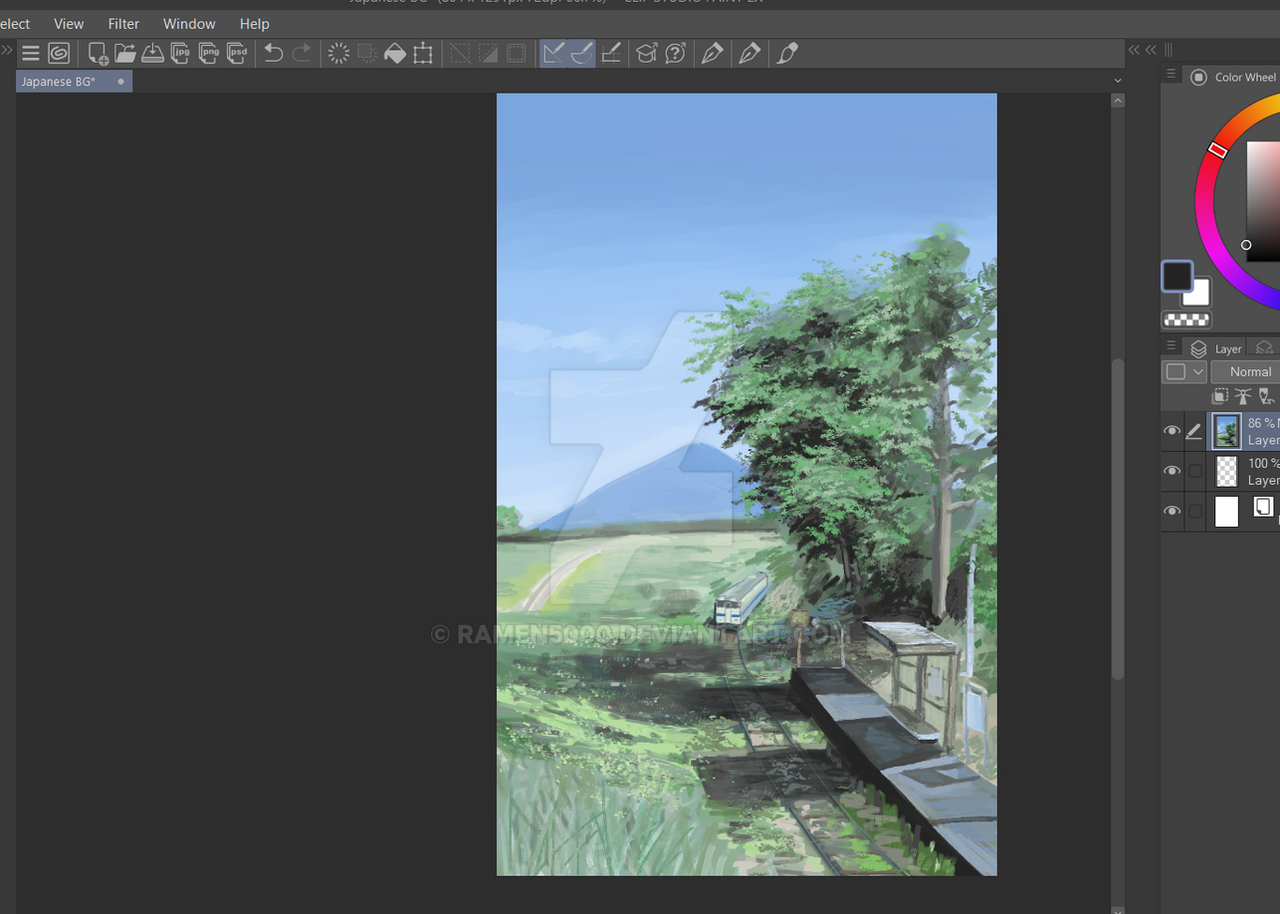Screen dimensions: 1280x914
Task: Toggle Clip to Layer Below icon
Action: coord(1220,397)
